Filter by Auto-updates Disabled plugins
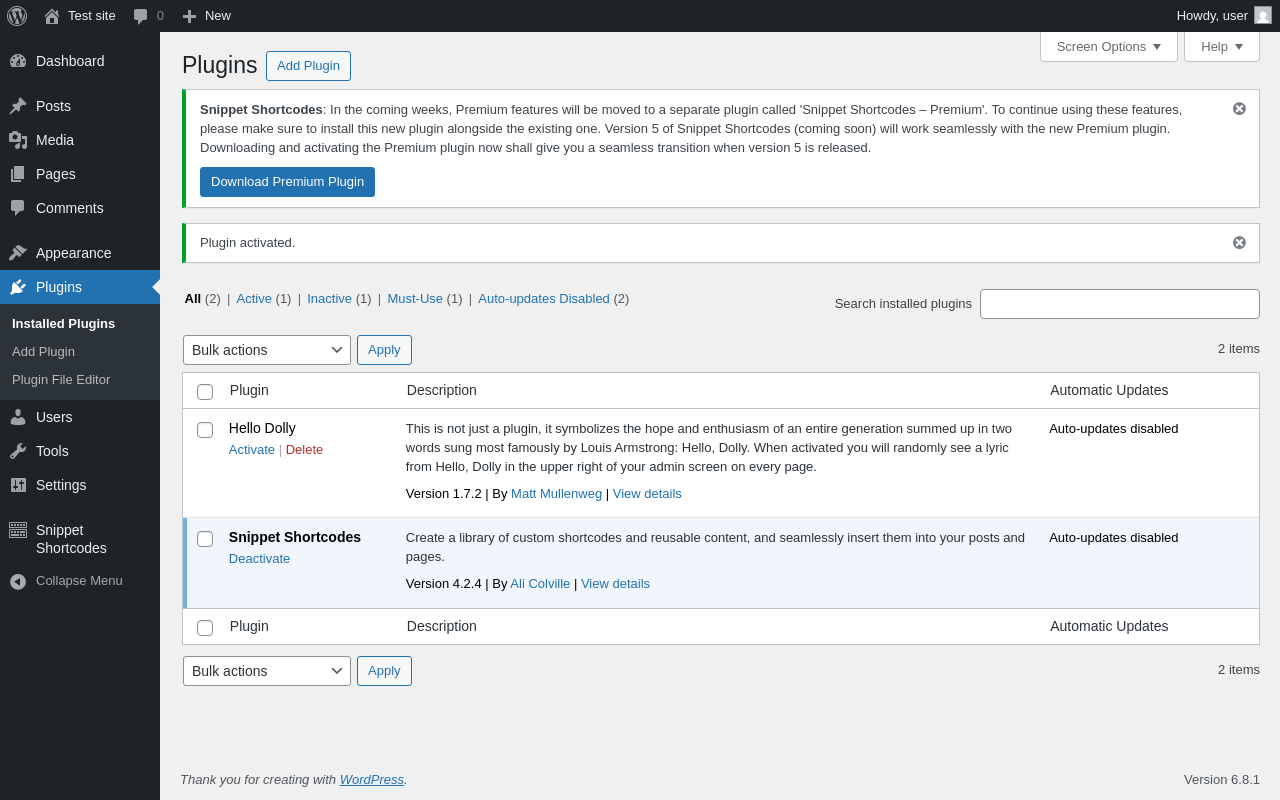Screen dimensions: 1280x800 coord(544,299)
